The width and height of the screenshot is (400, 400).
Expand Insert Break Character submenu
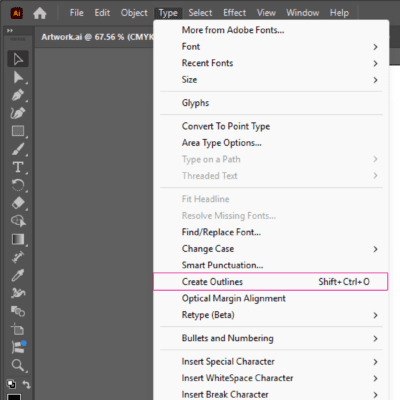(271, 394)
